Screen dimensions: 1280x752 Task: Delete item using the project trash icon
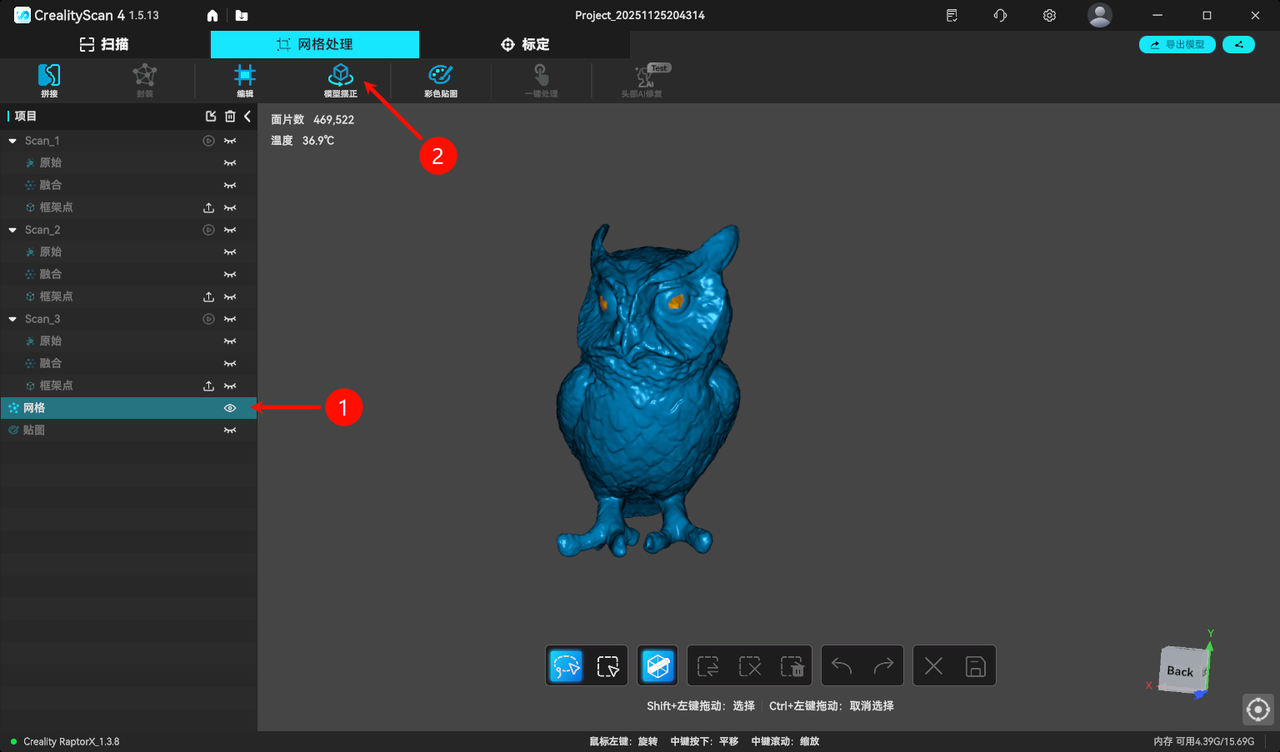(x=230, y=117)
